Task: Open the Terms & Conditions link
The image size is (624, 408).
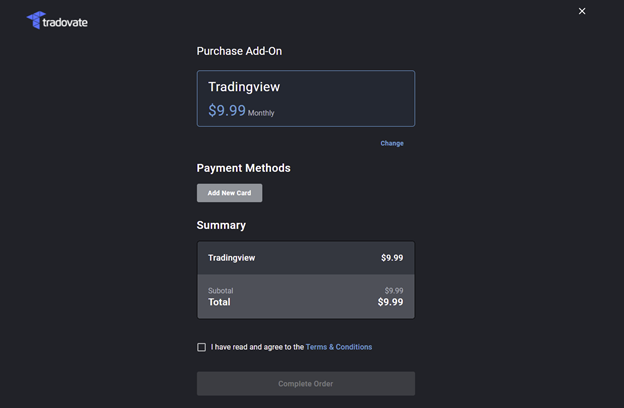Action: pos(339,347)
